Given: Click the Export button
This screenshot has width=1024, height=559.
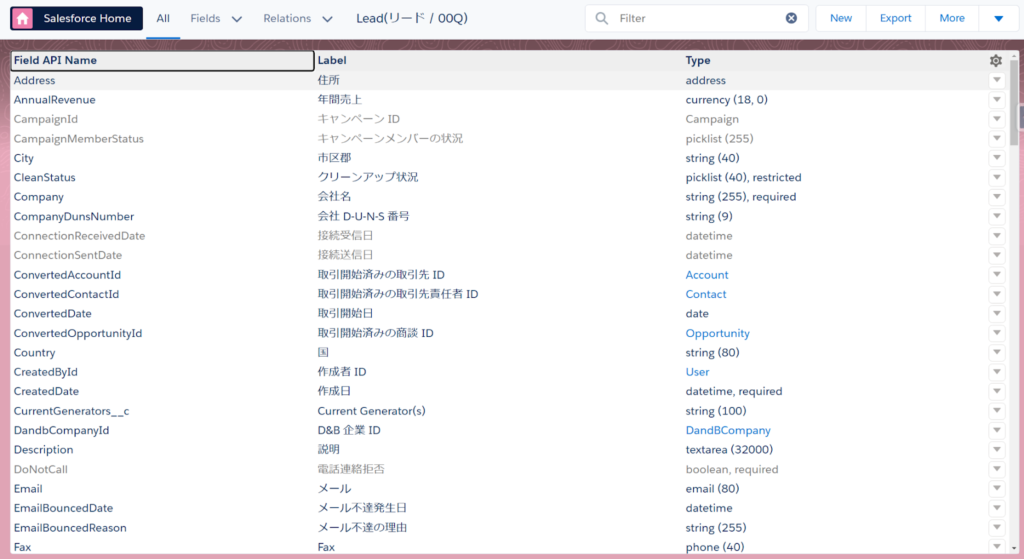Looking at the screenshot, I should pyautogui.click(x=895, y=18).
